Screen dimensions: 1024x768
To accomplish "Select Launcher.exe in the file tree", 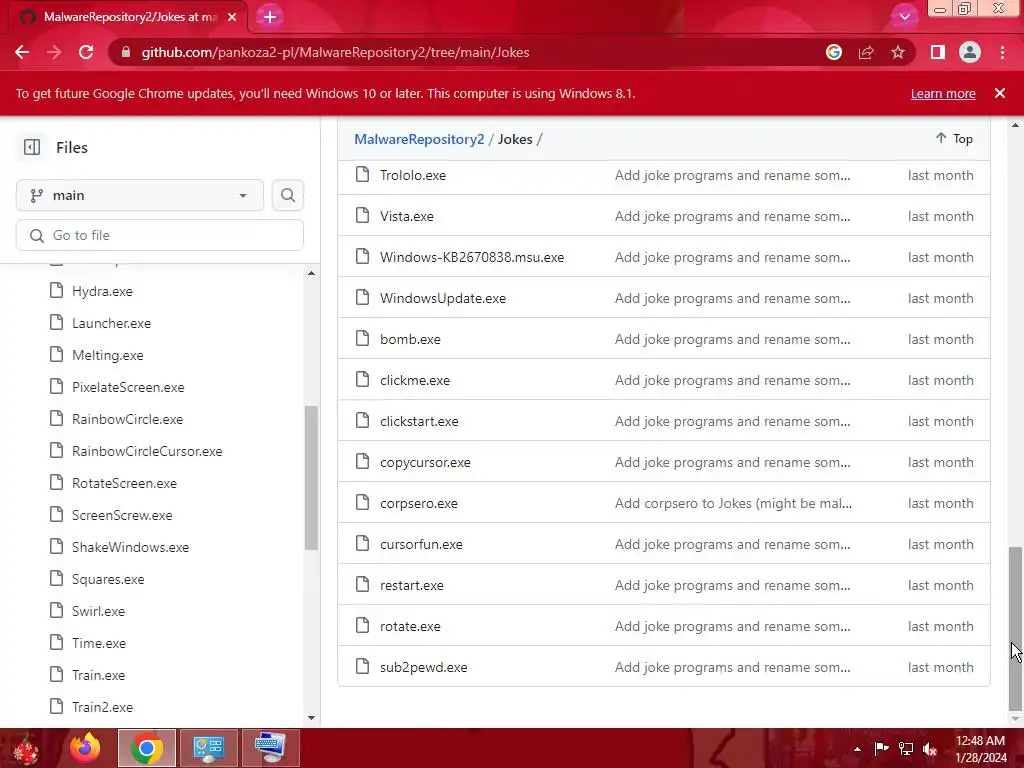I will click(x=111, y=323).
